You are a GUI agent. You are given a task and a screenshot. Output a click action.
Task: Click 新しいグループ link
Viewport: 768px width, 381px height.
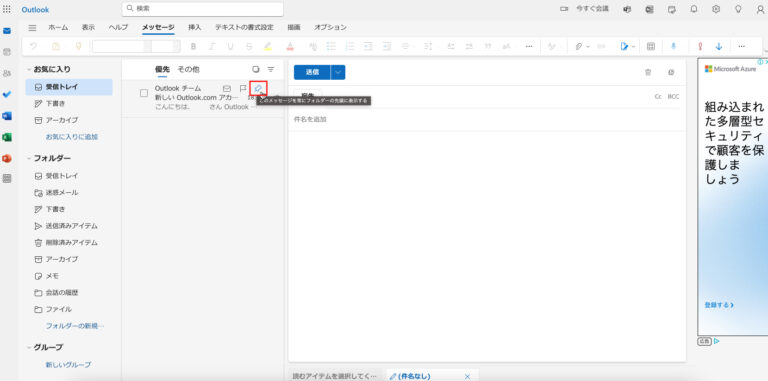68,365
